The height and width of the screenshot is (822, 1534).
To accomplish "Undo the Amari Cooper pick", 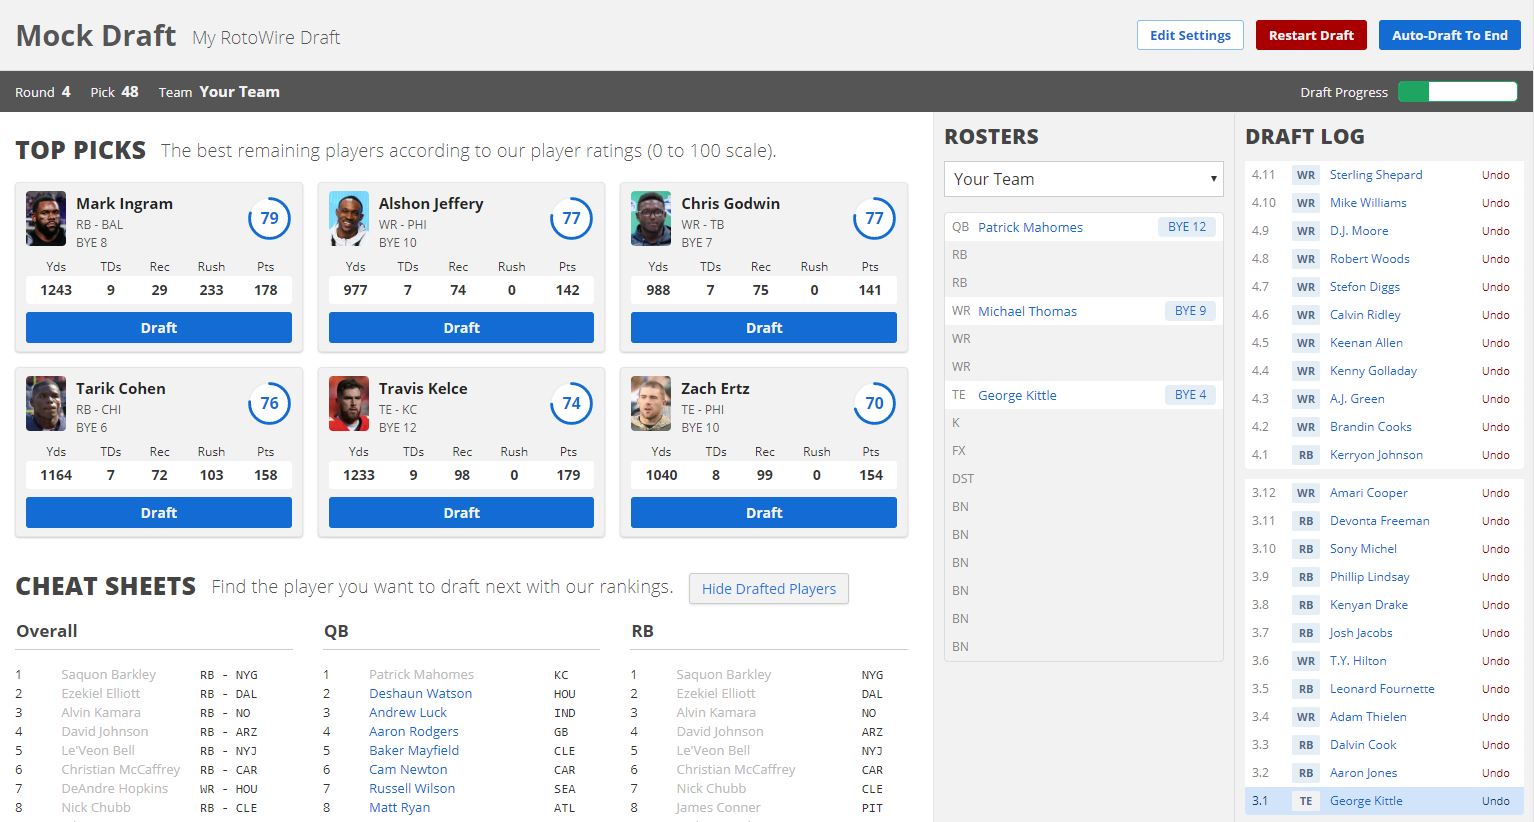I will (x=1495, y=493).
